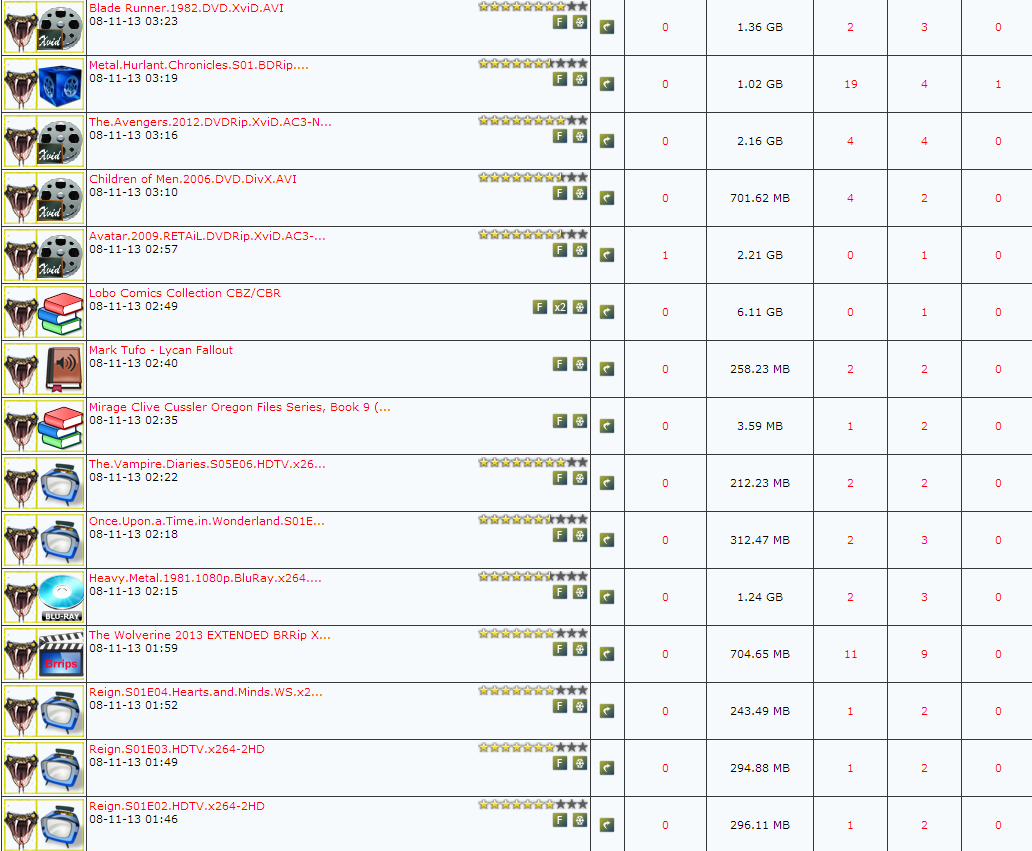This screenshot has height=851, width=1032.
Task: Click the green arrow icon for Reign S01E03
Action: pos(607,768)
